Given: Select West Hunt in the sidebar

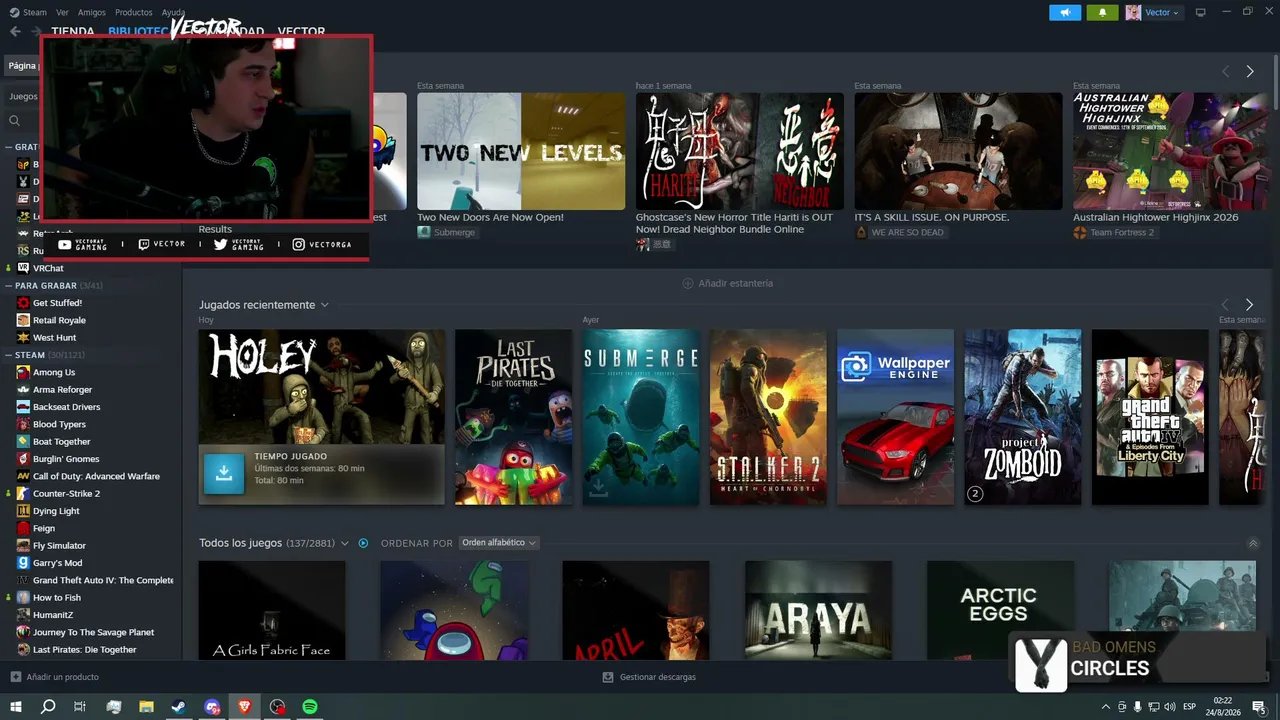Looking at the screenshot, I should (x=54, y=338).
